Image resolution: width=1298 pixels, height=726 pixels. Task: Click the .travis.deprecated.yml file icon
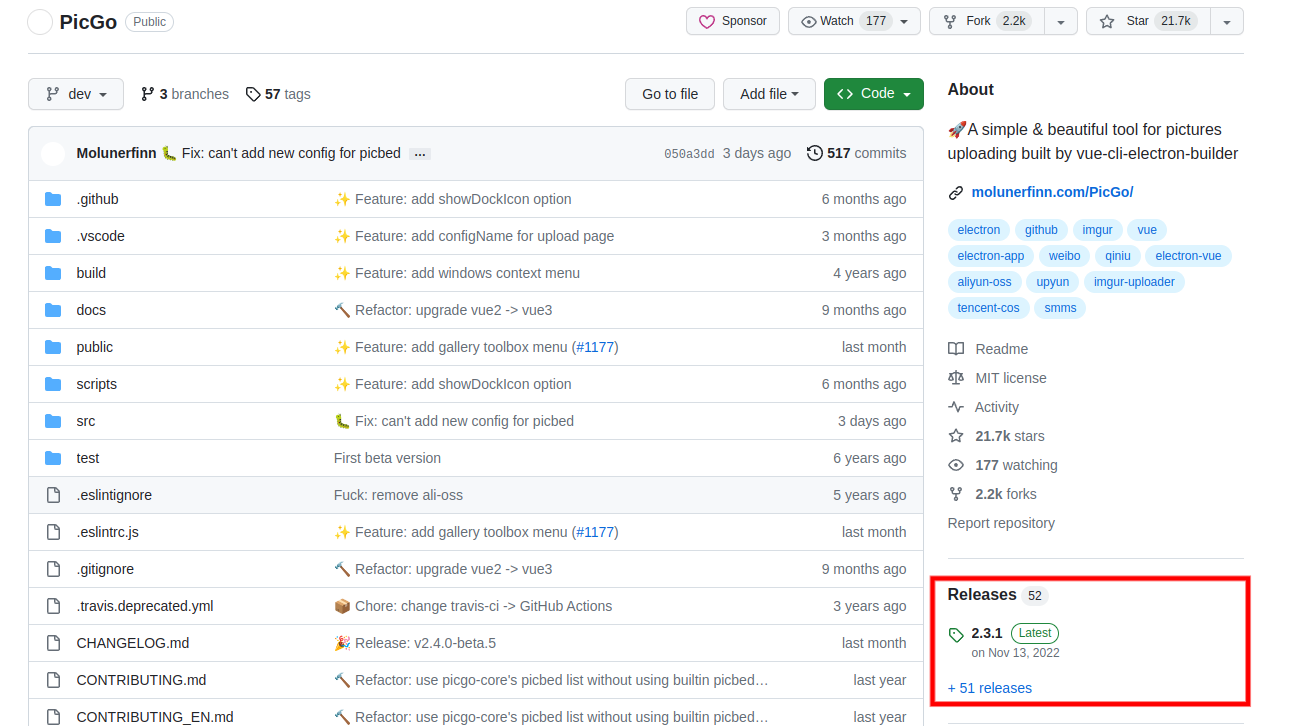[53, 606]
